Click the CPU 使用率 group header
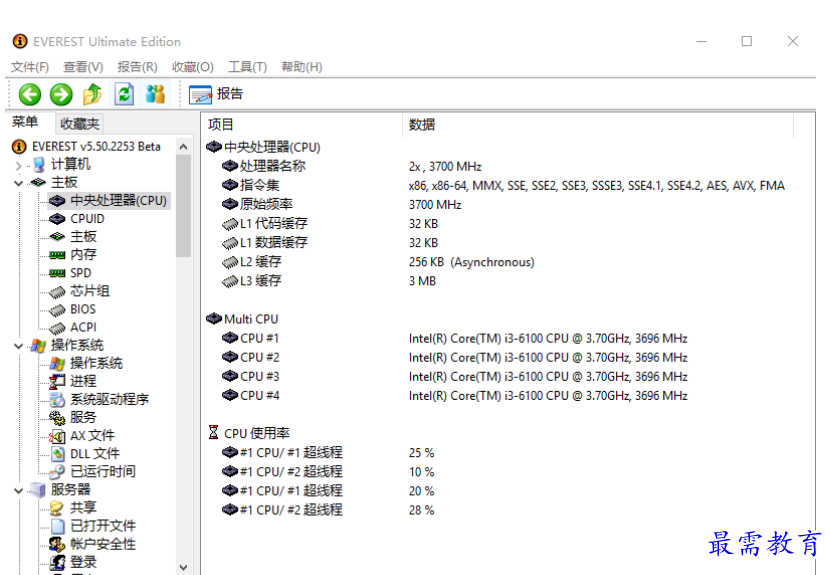The width and height of the screenshot is (830, 575). tap(249, 434)
